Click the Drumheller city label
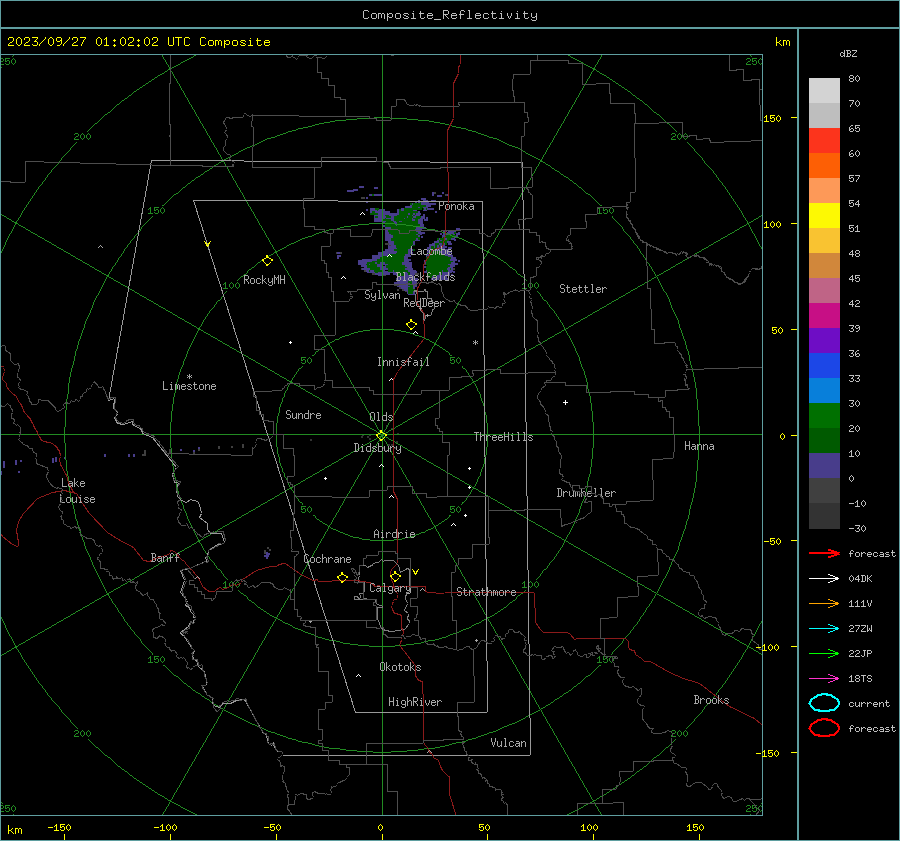 pos(586,493)
